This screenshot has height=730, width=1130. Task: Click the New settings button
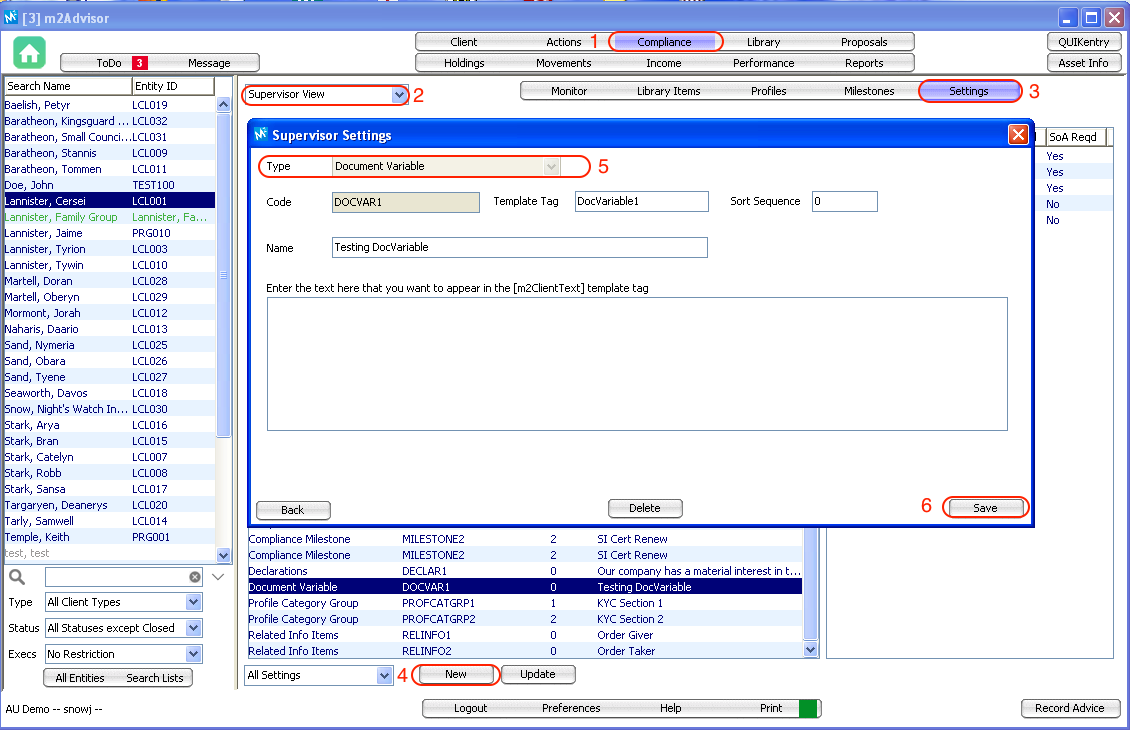(456, 674)
